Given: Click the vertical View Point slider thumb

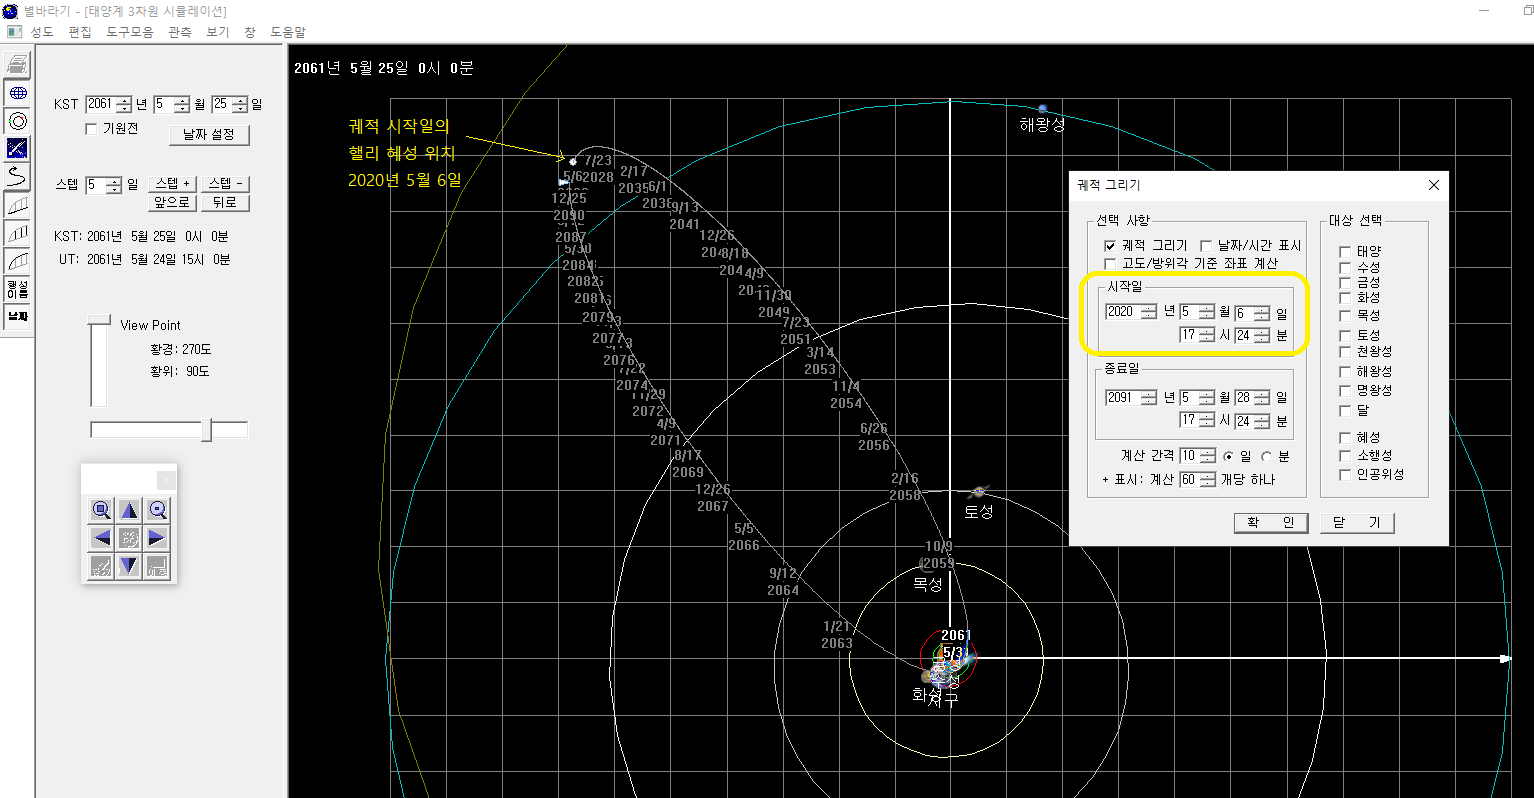Looking at the screenshot, I should point(98,319).
